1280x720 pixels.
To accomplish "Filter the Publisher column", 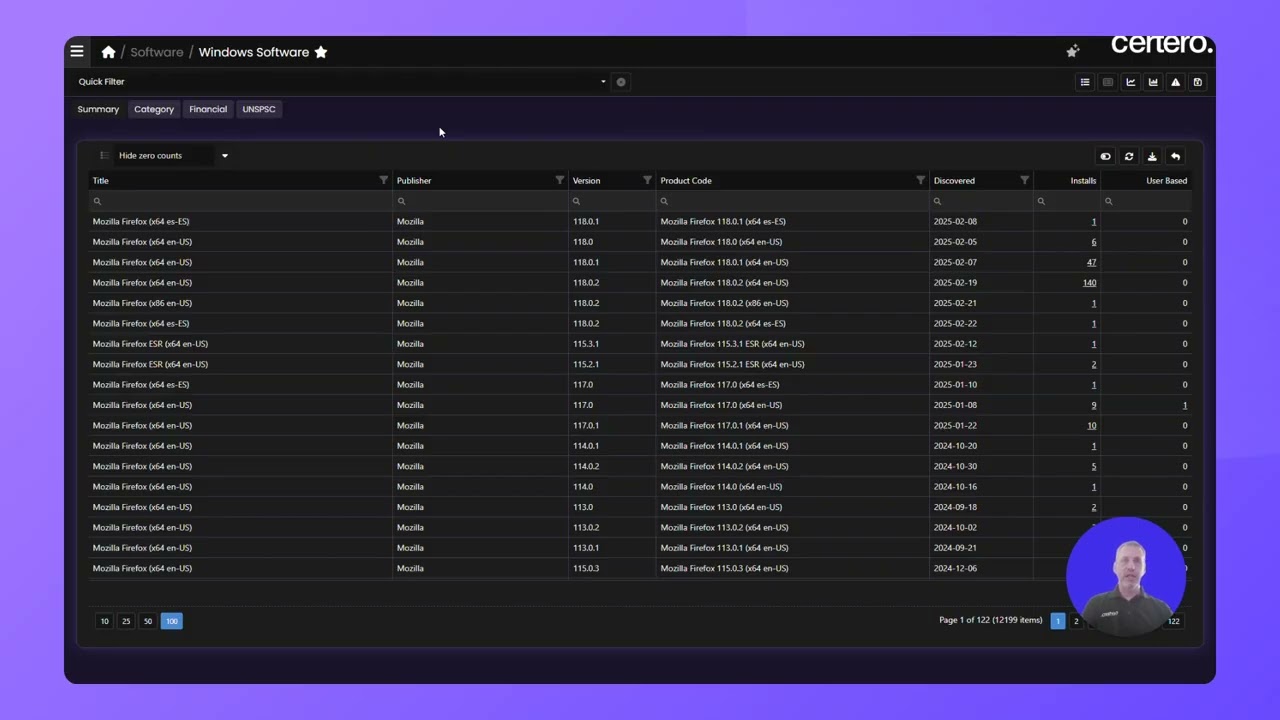I will (559, 180).
